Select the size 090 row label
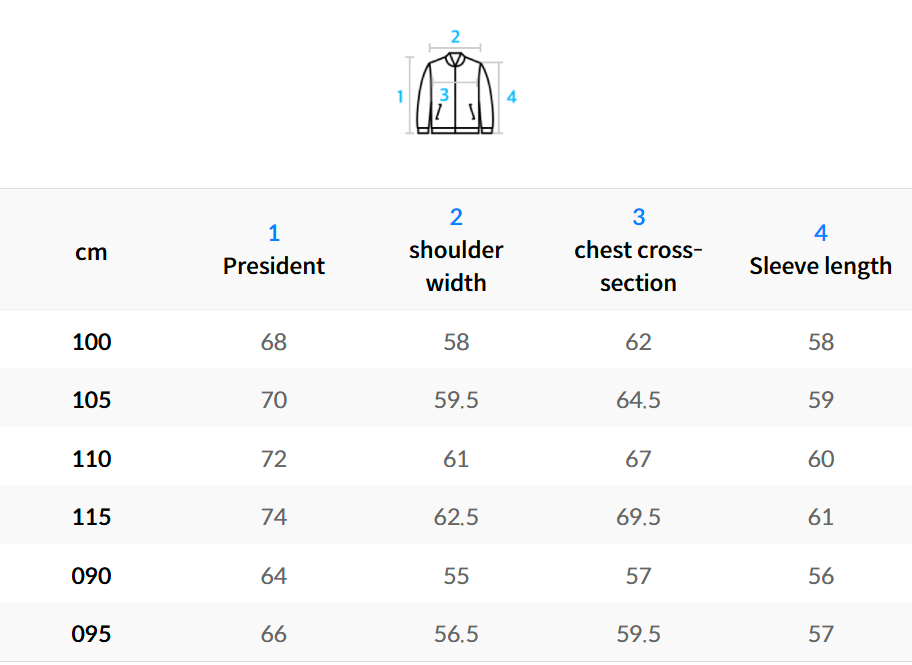Image resolution: width=912 pixels, height=665 pixels. tap(91, 576)
